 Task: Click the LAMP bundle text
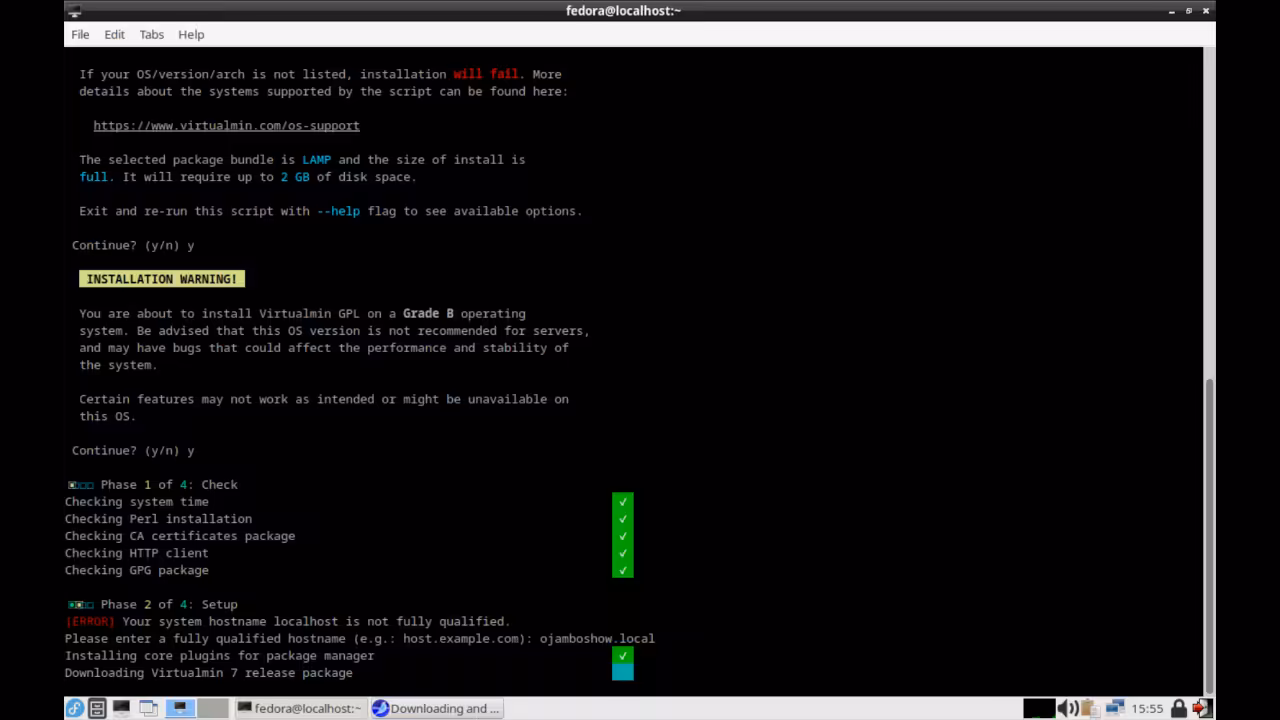coord(316,159)
